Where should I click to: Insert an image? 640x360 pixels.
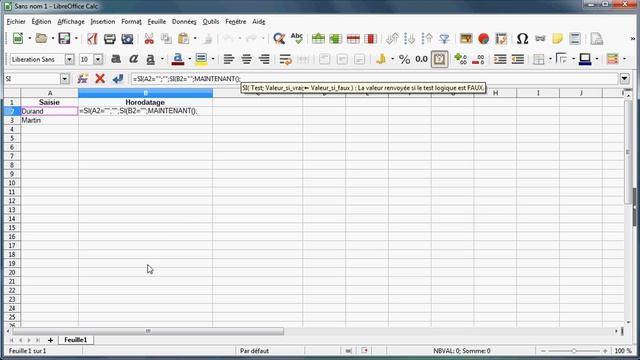click(466, 38)
